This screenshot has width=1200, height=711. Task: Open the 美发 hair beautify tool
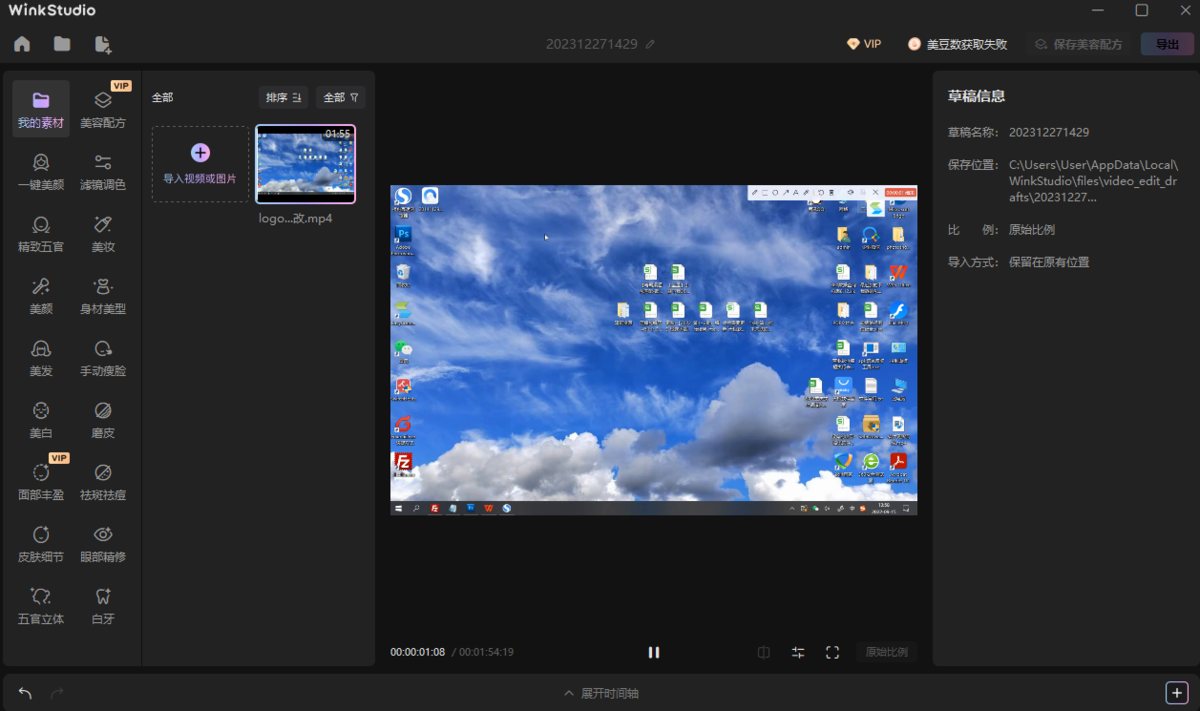pos(40,356)
